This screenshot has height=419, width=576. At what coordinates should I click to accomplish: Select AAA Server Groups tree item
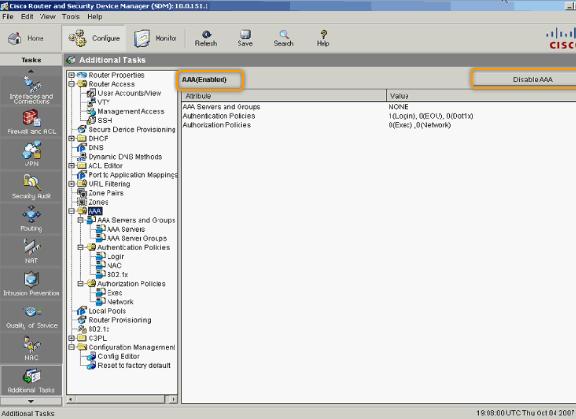(x=137, y=238)
